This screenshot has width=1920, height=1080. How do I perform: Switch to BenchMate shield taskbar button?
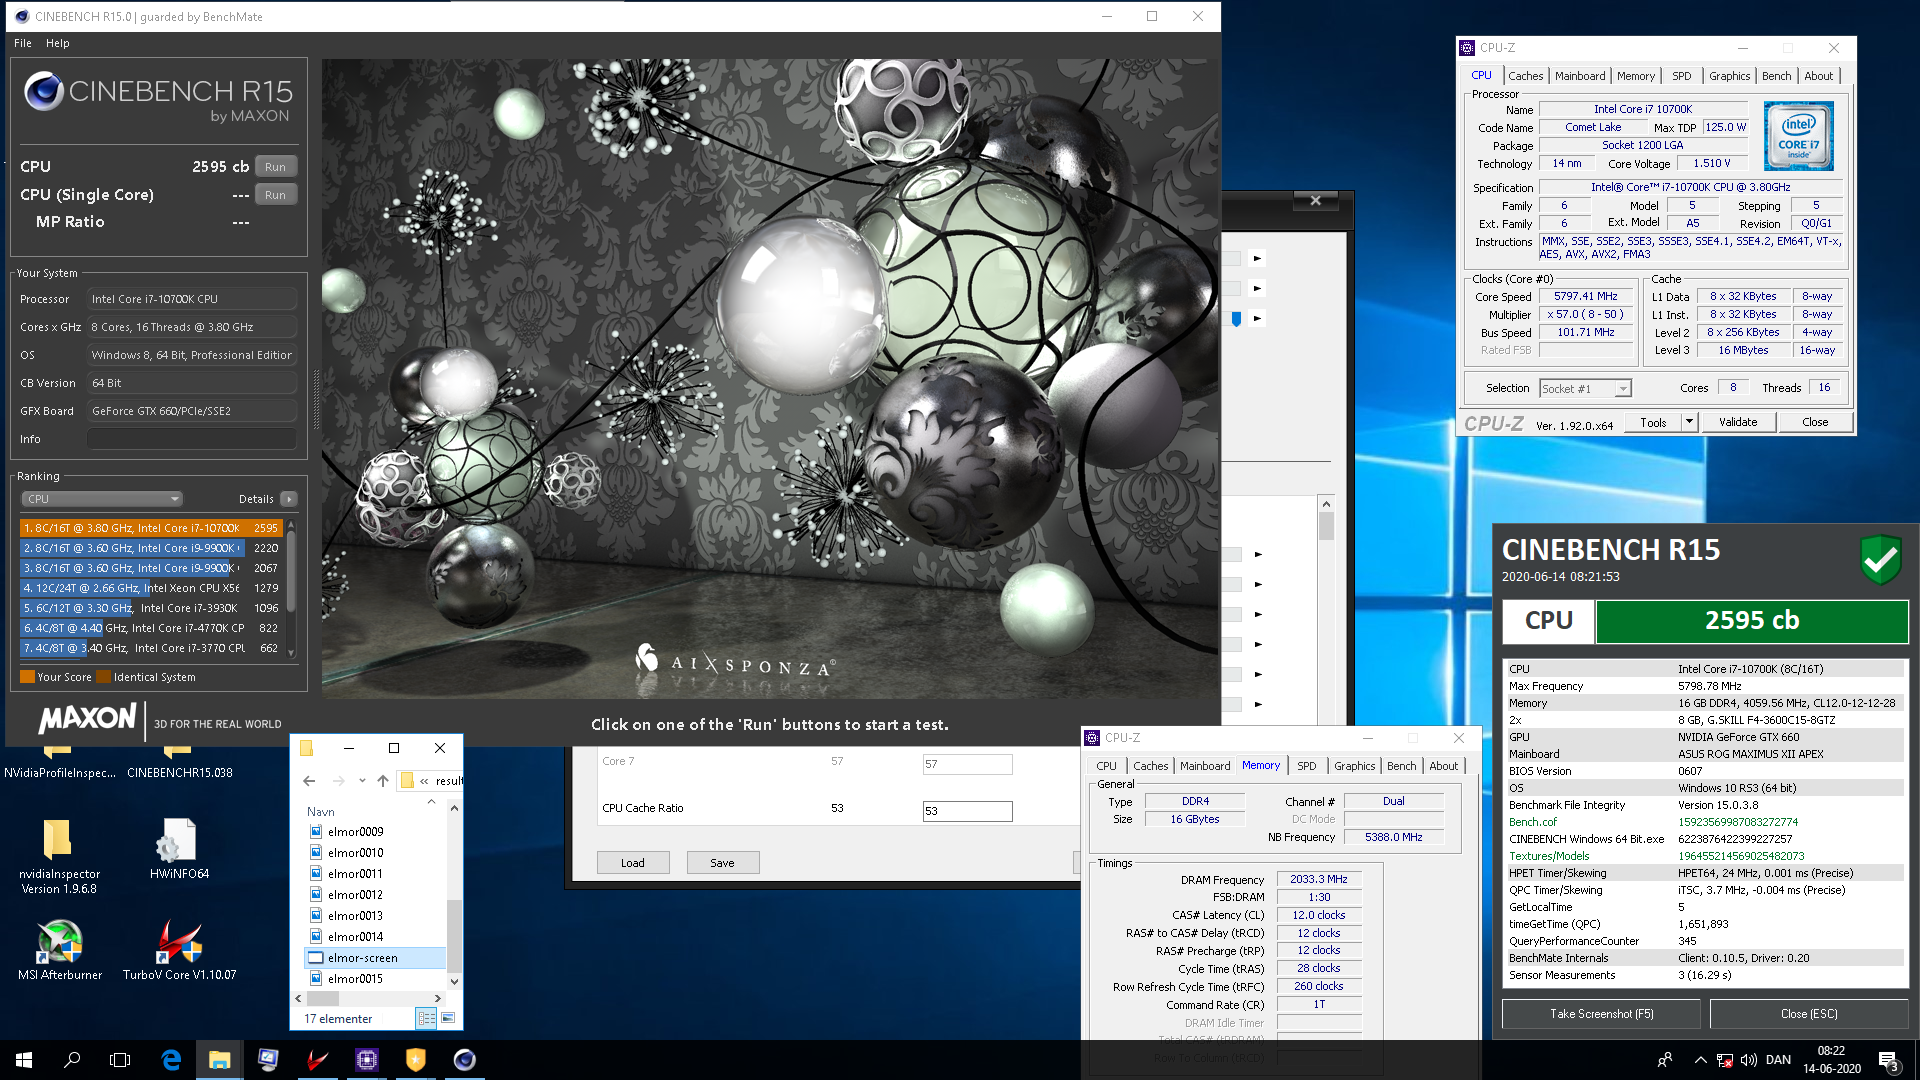(x=416, y=1060)
